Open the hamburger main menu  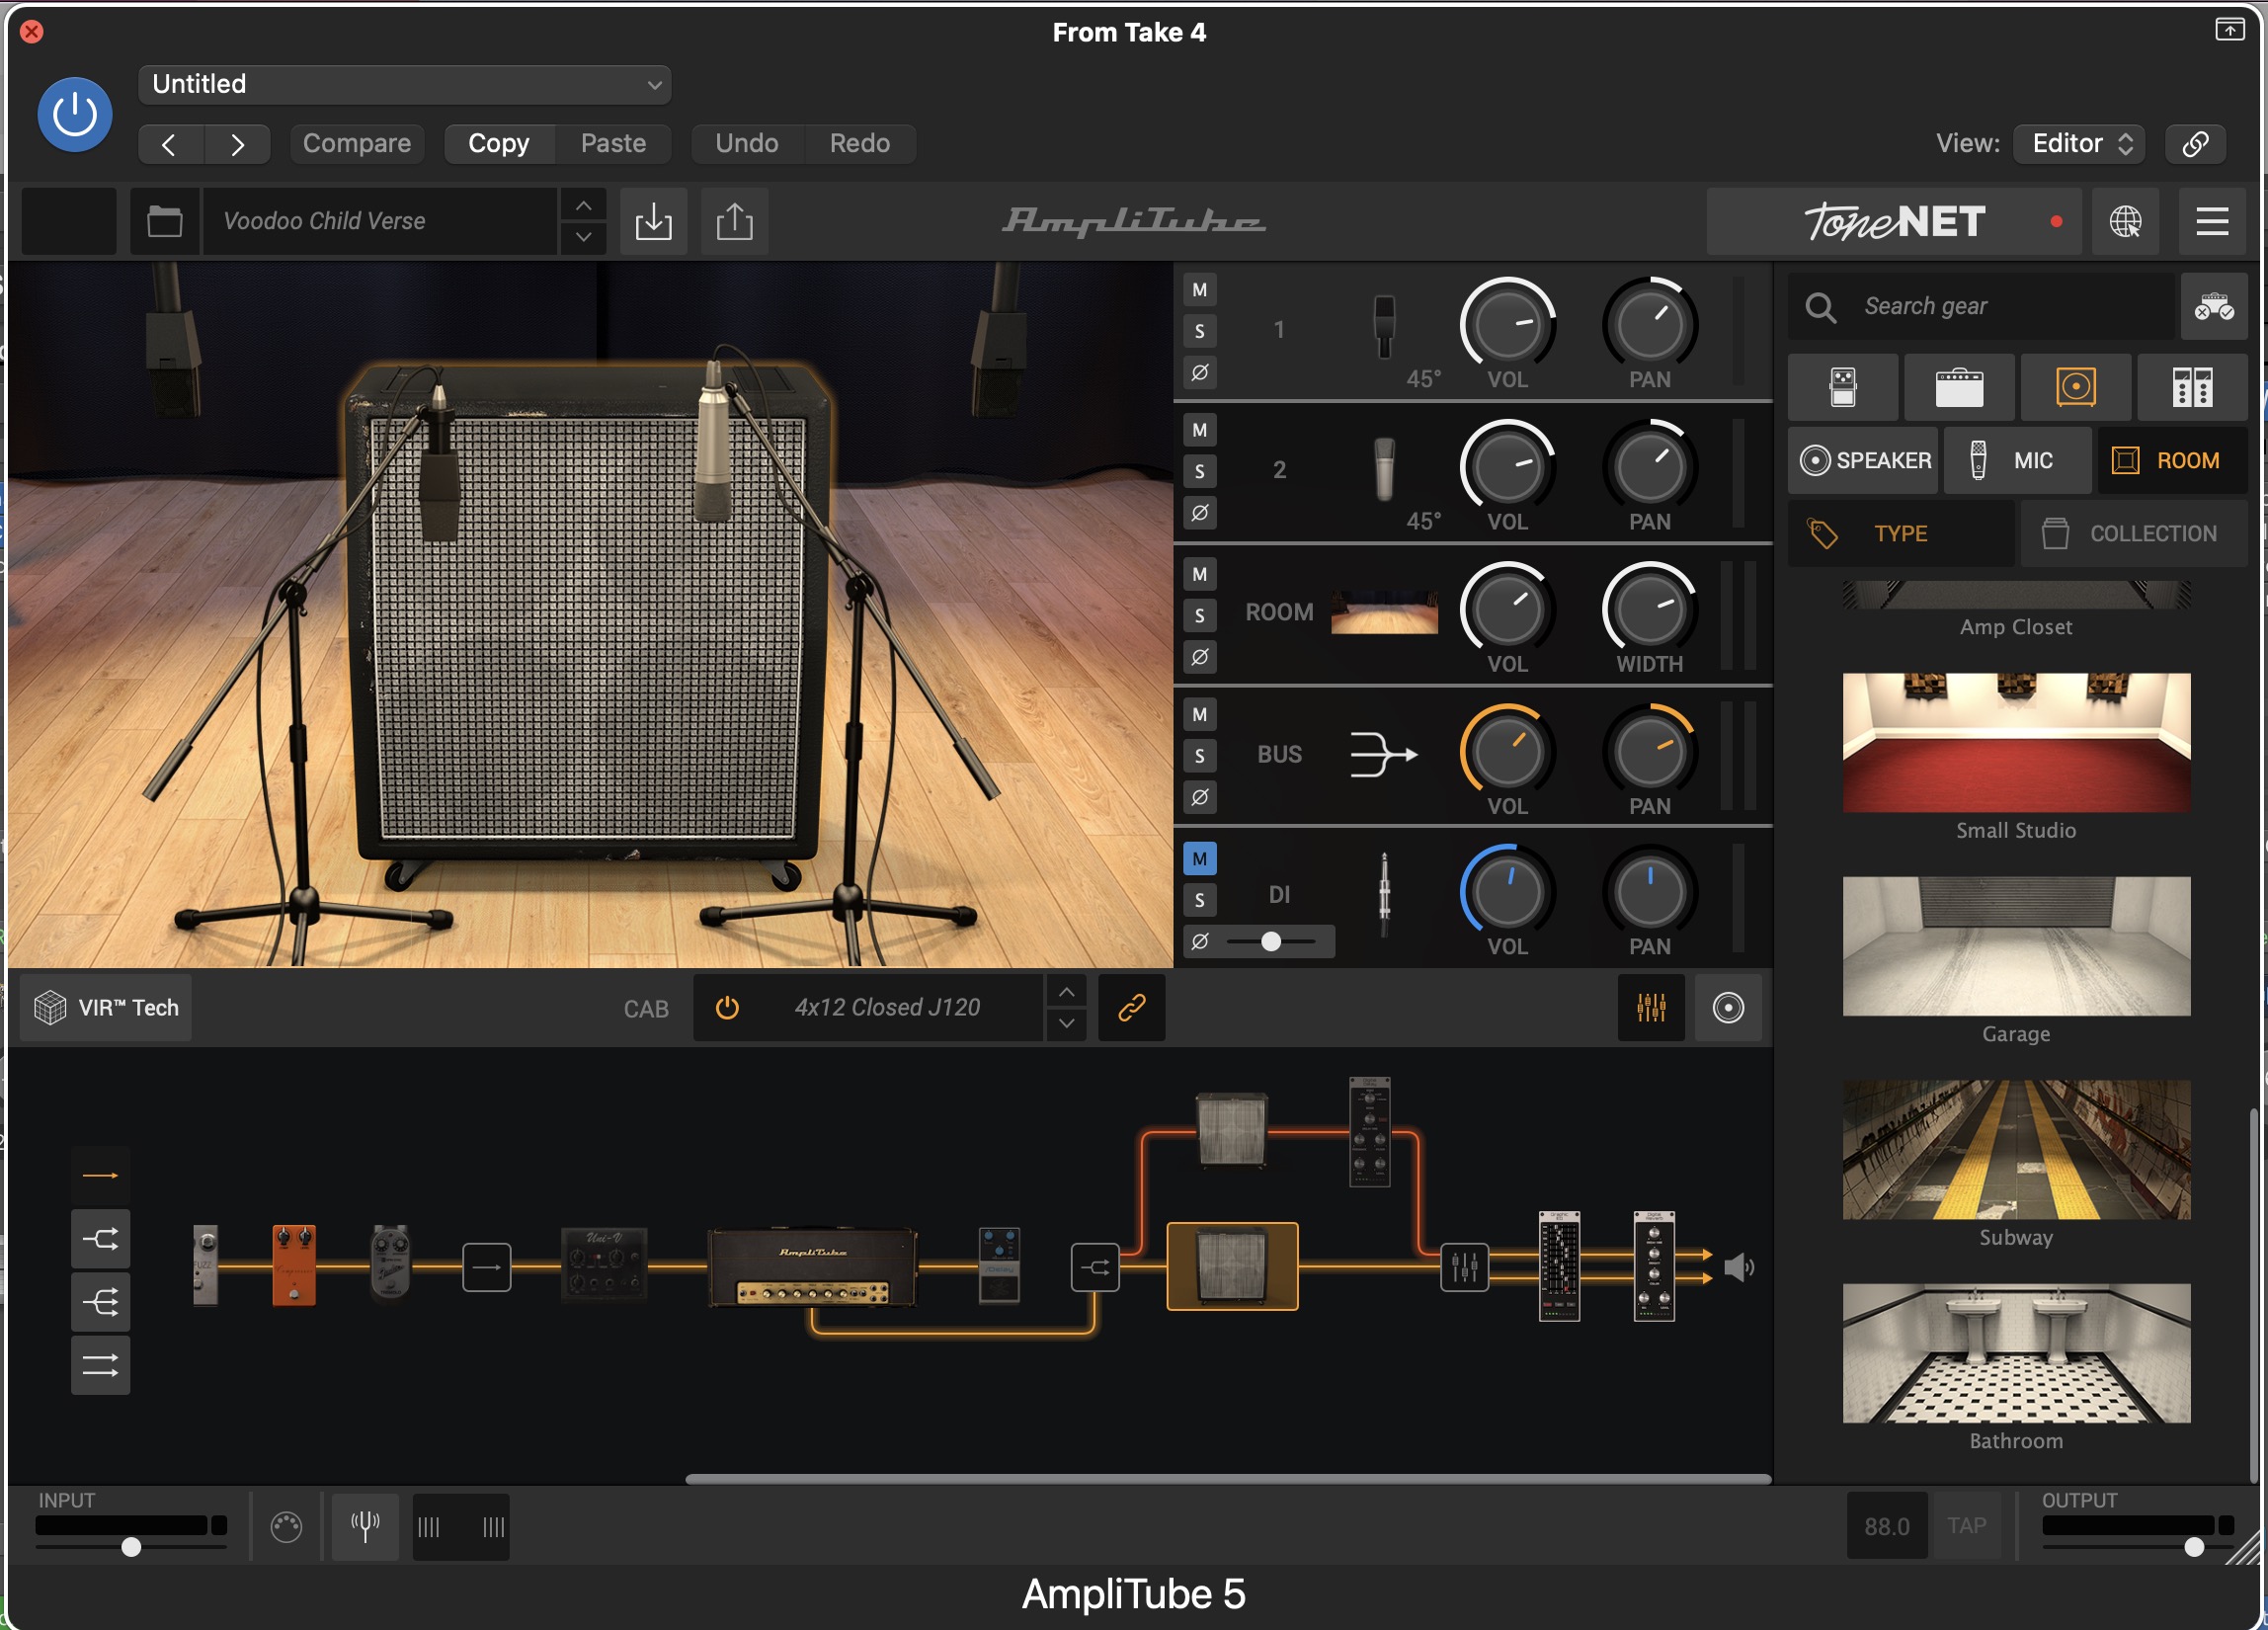(x=2212, y=221)
